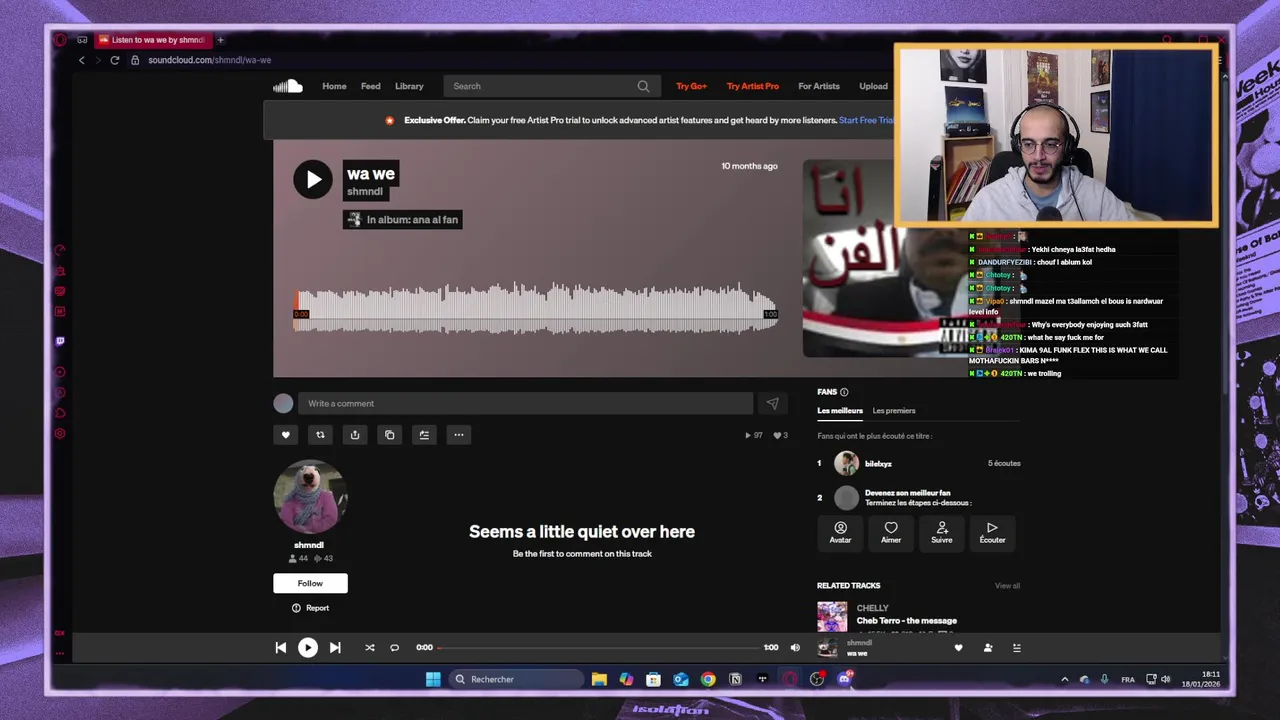Go back in the browser
This screenshot has height=720, width=1280.
pyautogui.click(x=82, y=60)
